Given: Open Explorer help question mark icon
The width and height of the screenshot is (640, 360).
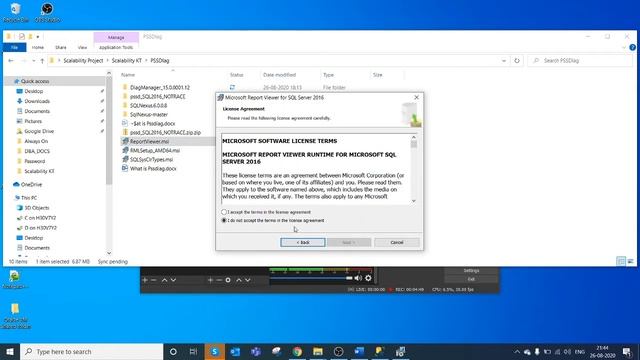Looking at the screenshot, I should (632, 47).
